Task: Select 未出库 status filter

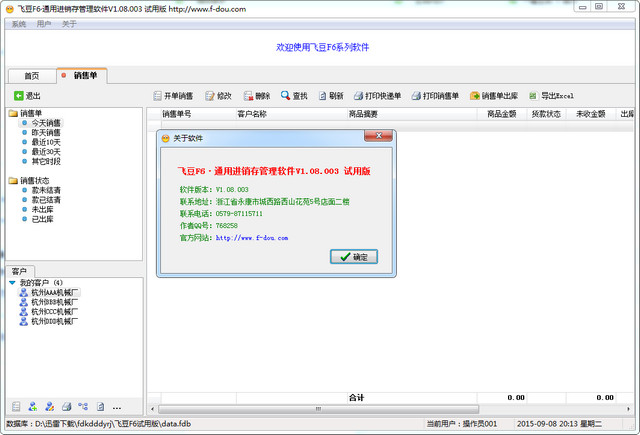Action: coord(42,209)
